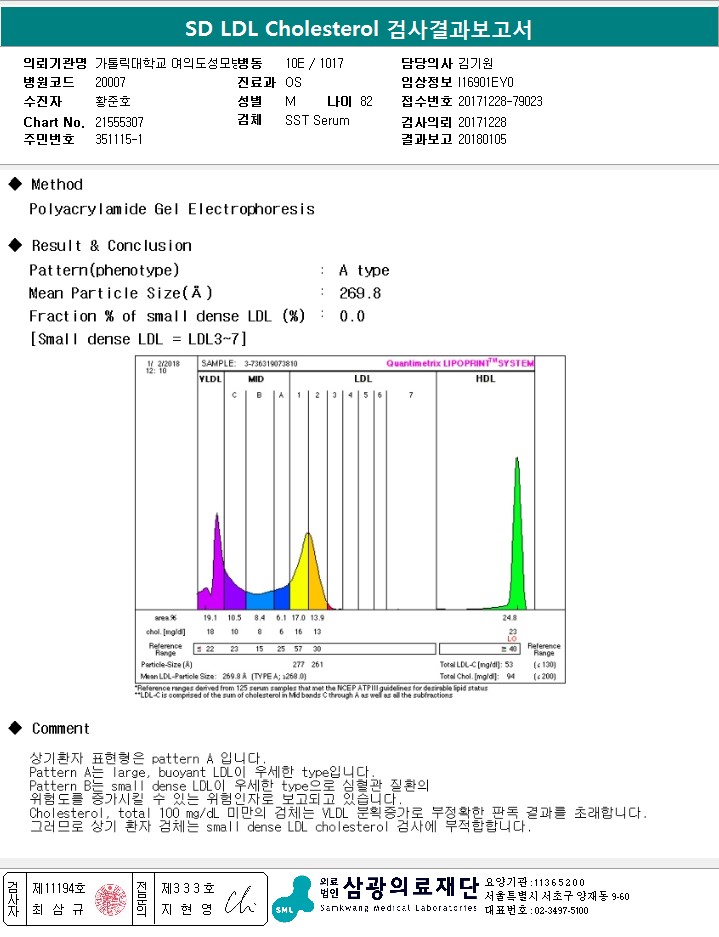Click the diamond bullet before Comment
719x937 pixels.
pyautogui.click(x=16, y=728)
